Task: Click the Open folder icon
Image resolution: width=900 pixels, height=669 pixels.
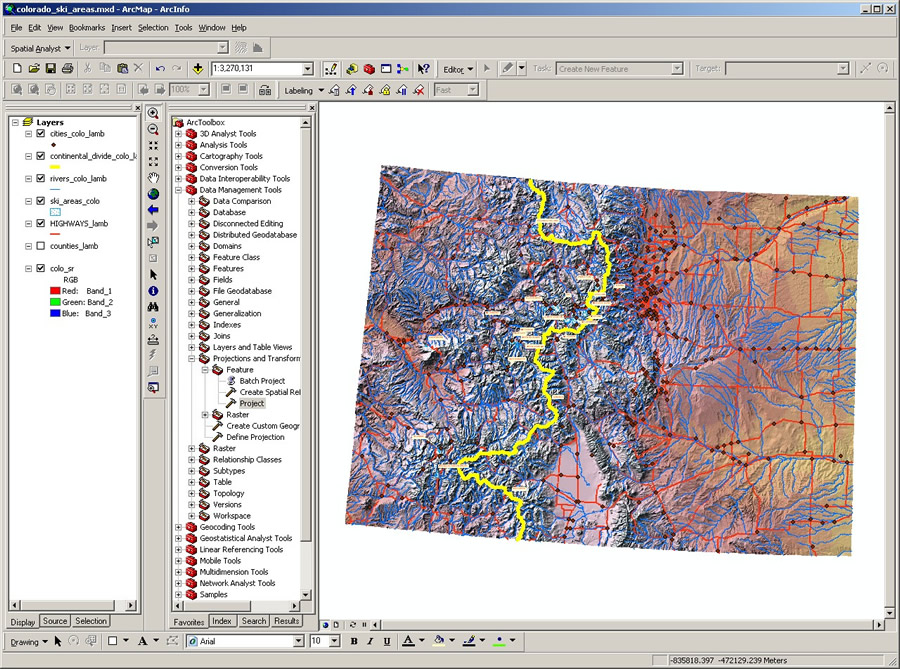Action: tap(34, 68)
